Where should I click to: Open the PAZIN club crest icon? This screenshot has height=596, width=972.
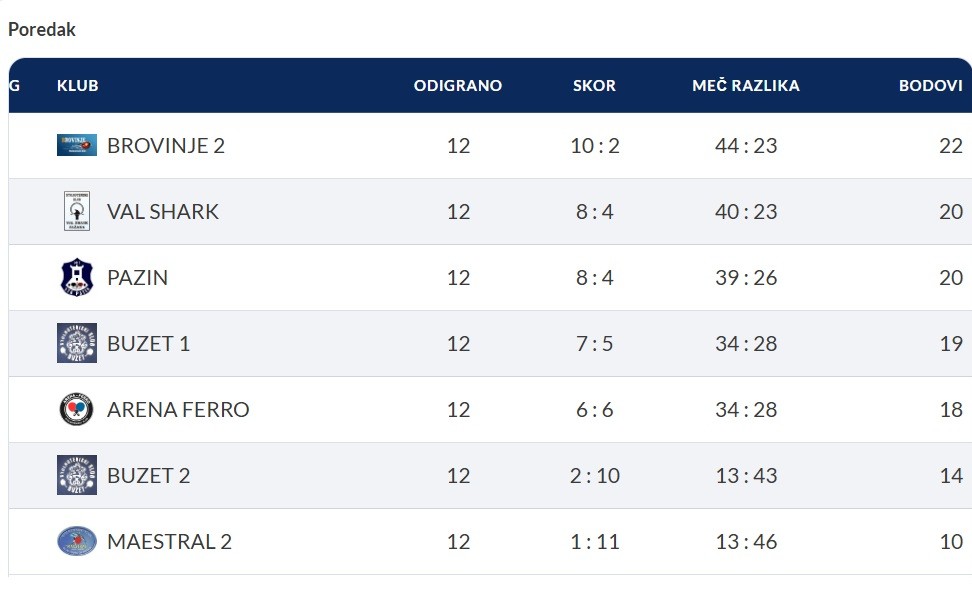coord(77,277)
